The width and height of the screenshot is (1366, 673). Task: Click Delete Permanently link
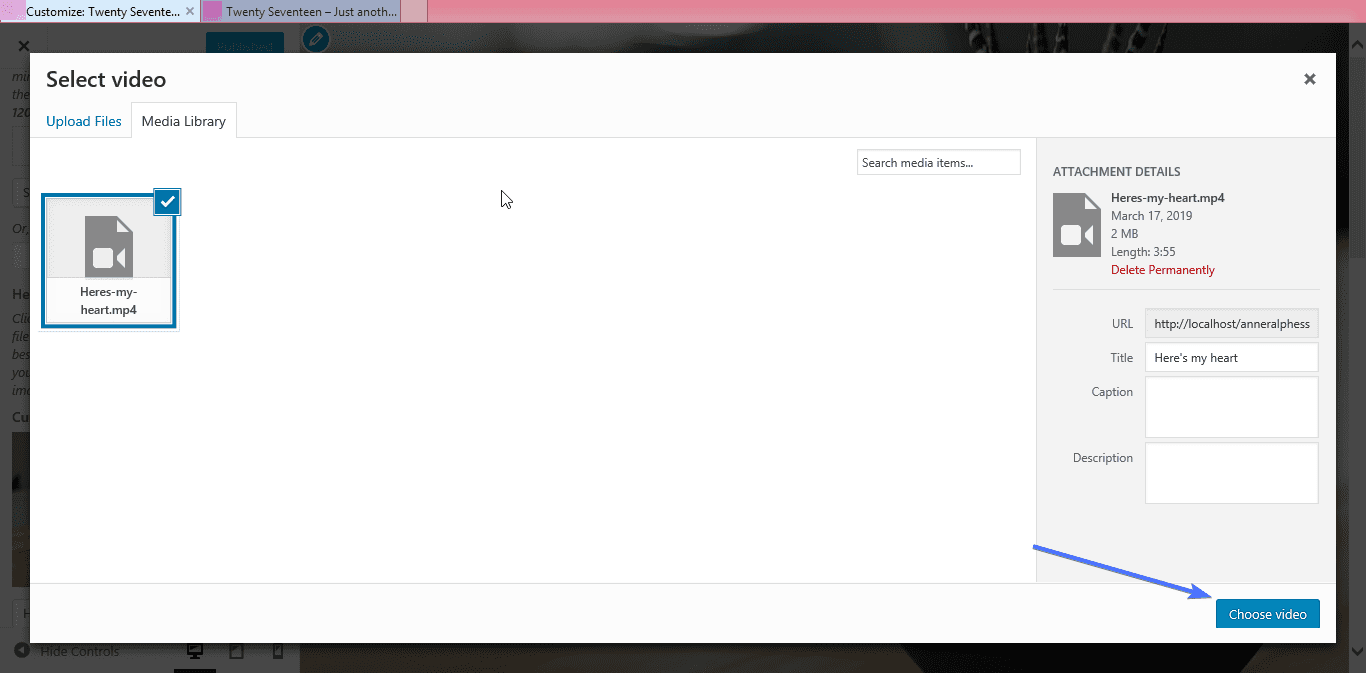click(1163, 270)
